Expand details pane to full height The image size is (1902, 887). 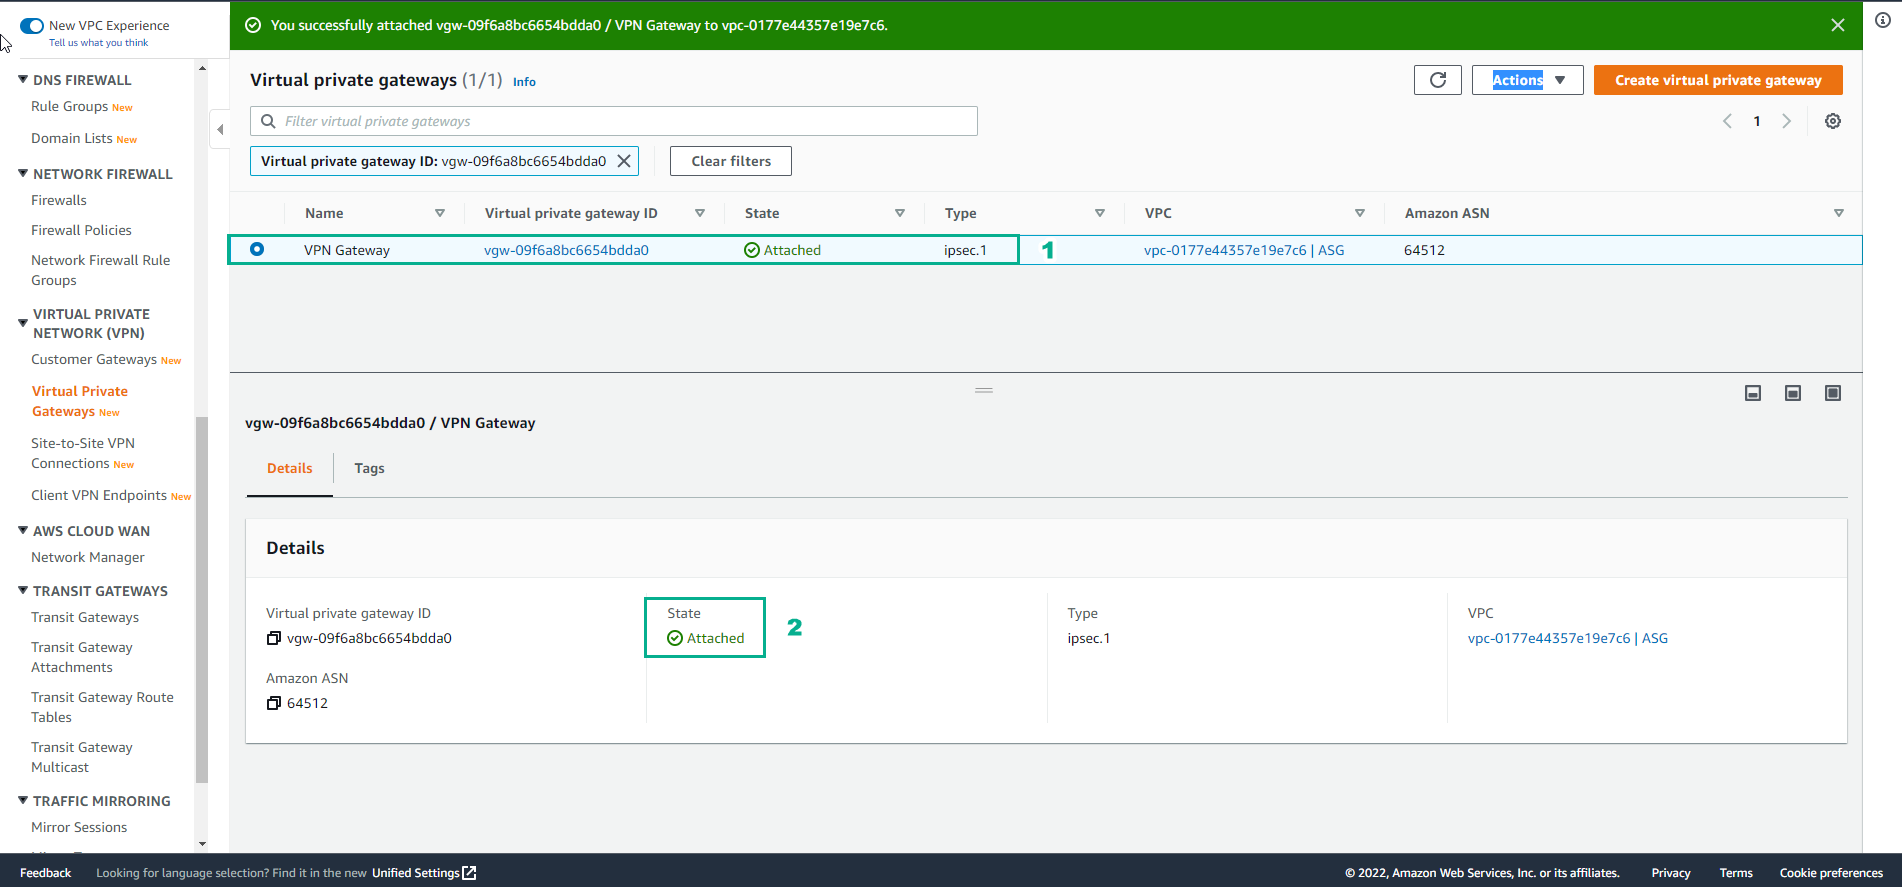1833,393
